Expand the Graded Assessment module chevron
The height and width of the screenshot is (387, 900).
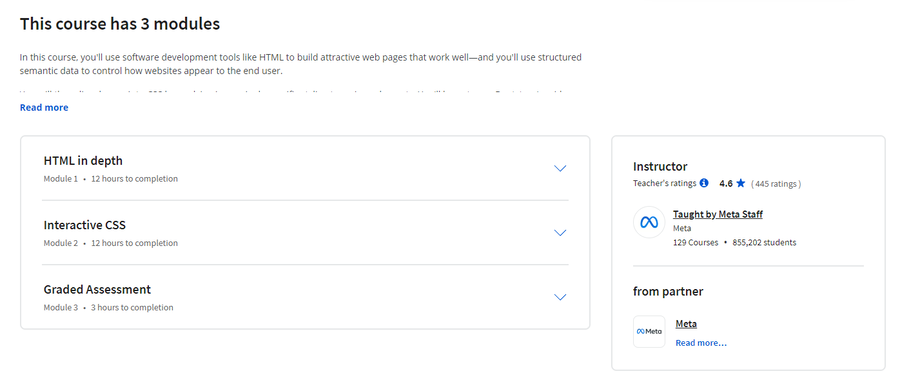(x=560, y=297)
